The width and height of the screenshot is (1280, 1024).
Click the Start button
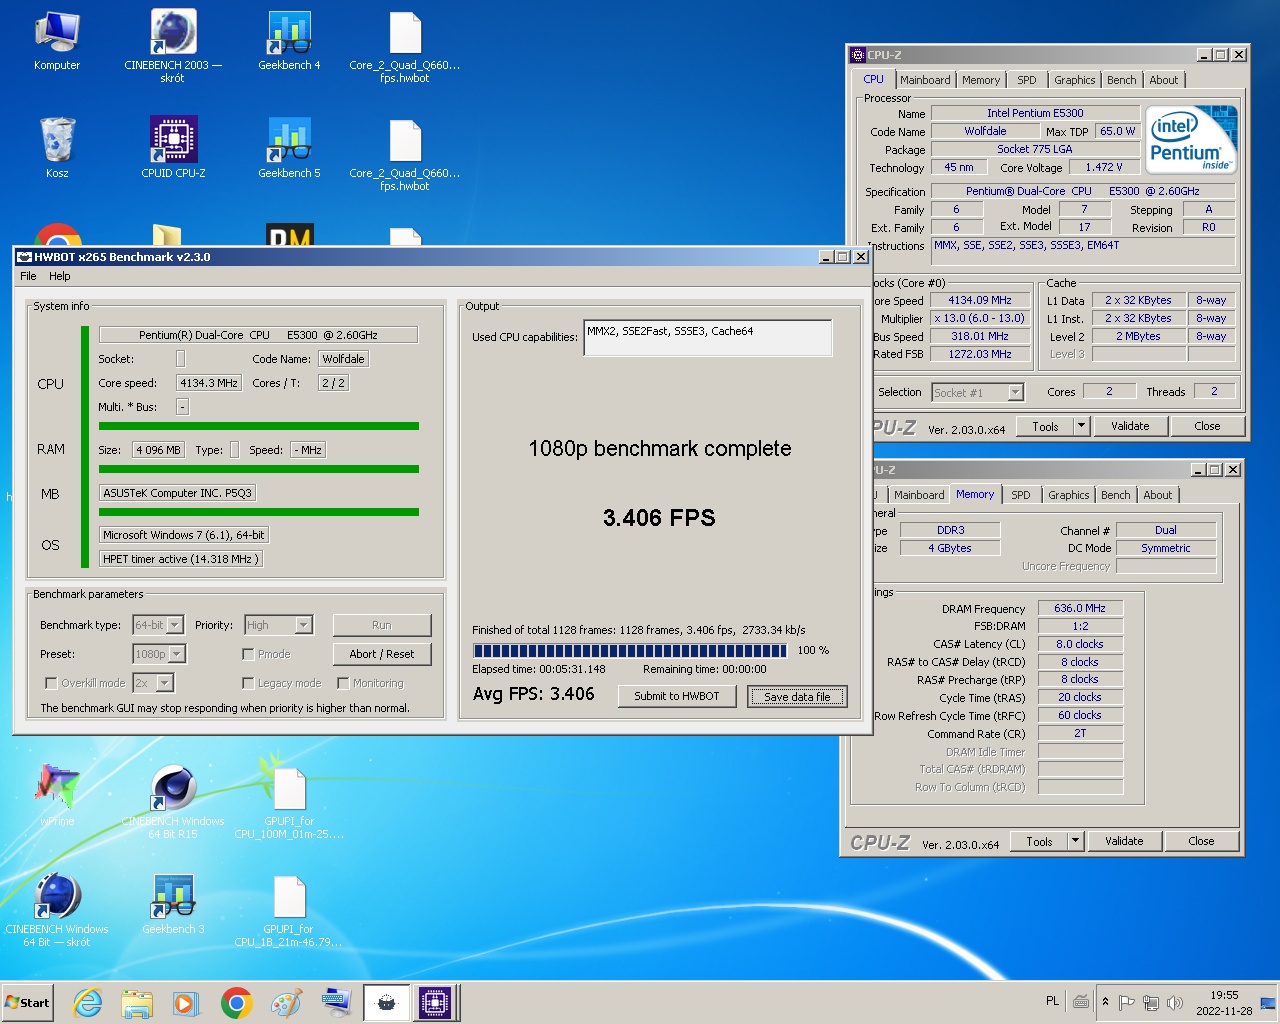[x=27, y=1003]
